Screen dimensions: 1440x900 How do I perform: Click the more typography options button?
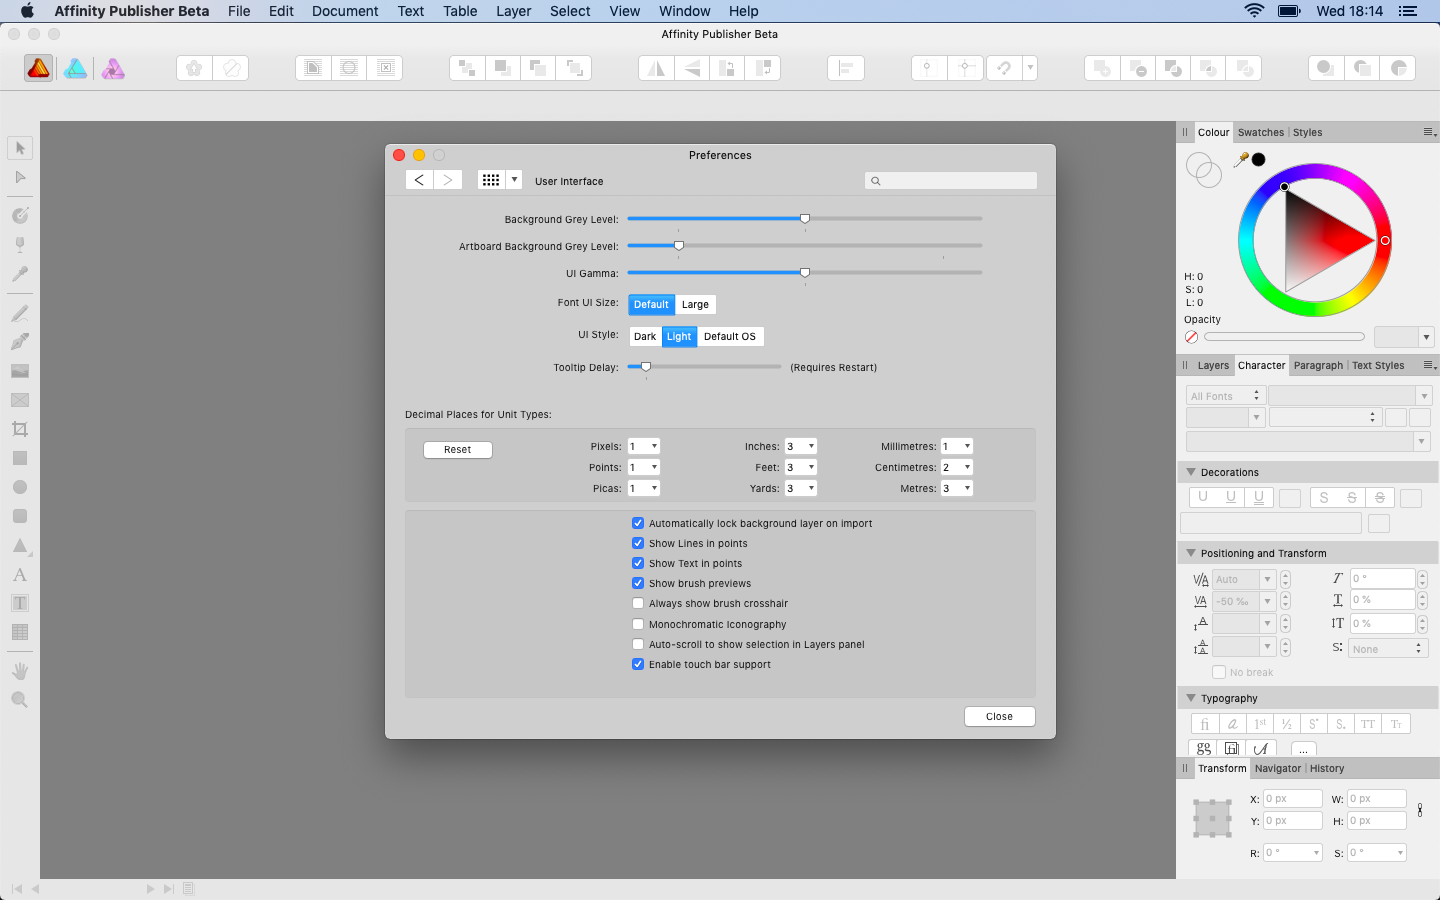click(1303, 749)
